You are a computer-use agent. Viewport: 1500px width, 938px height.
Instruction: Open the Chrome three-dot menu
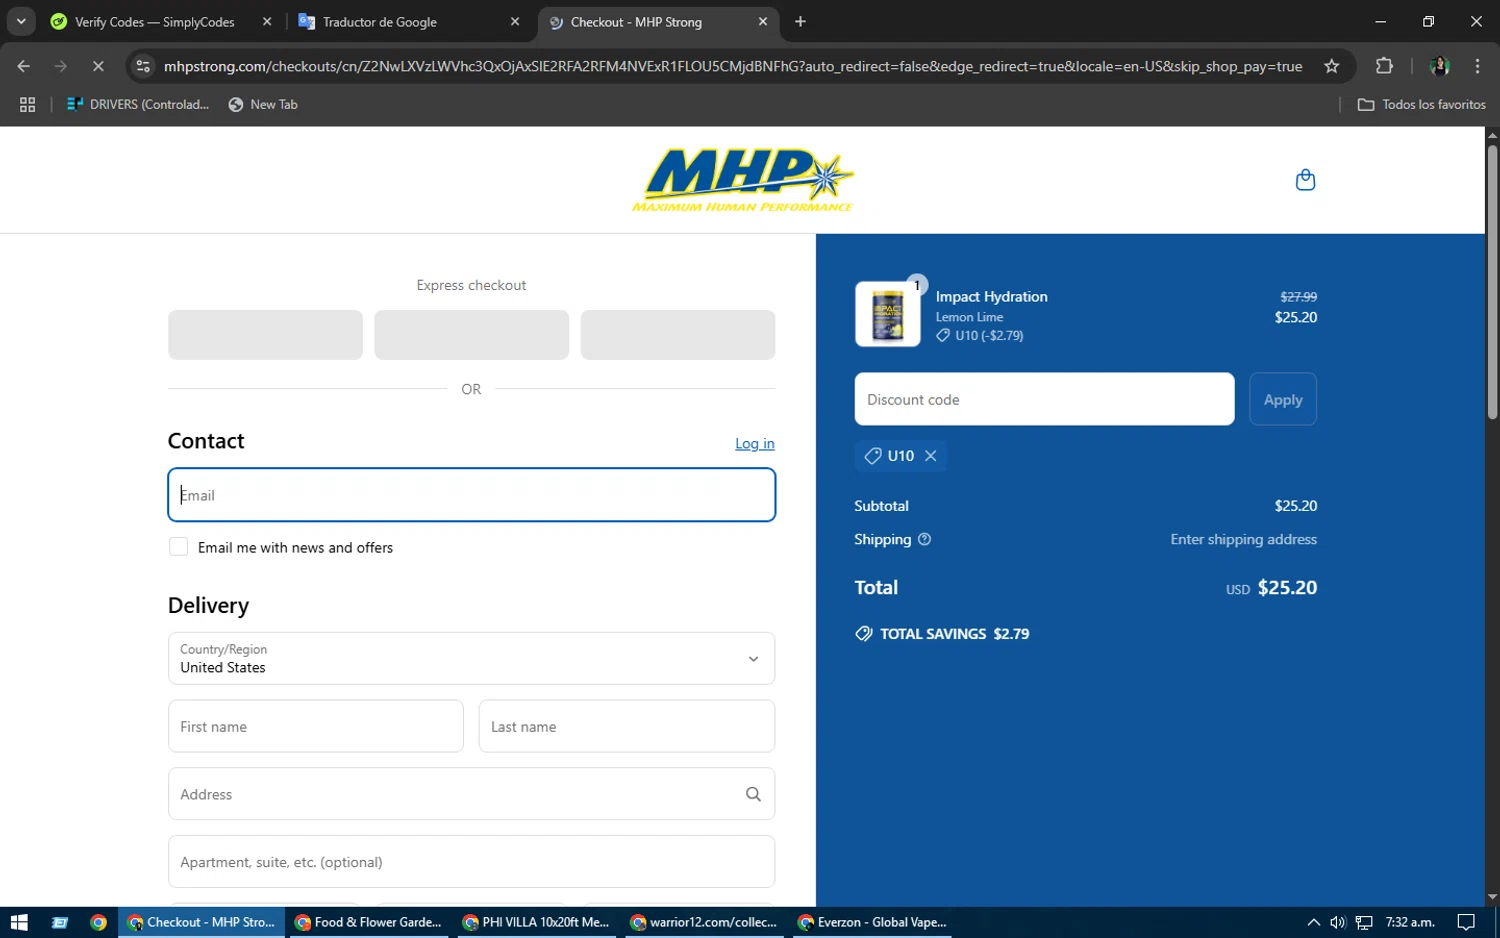[x=1477, y=66]
